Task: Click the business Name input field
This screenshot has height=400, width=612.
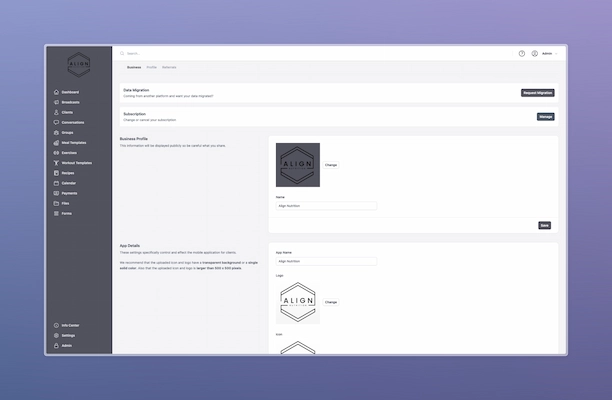Action: [x=326, y=206]
